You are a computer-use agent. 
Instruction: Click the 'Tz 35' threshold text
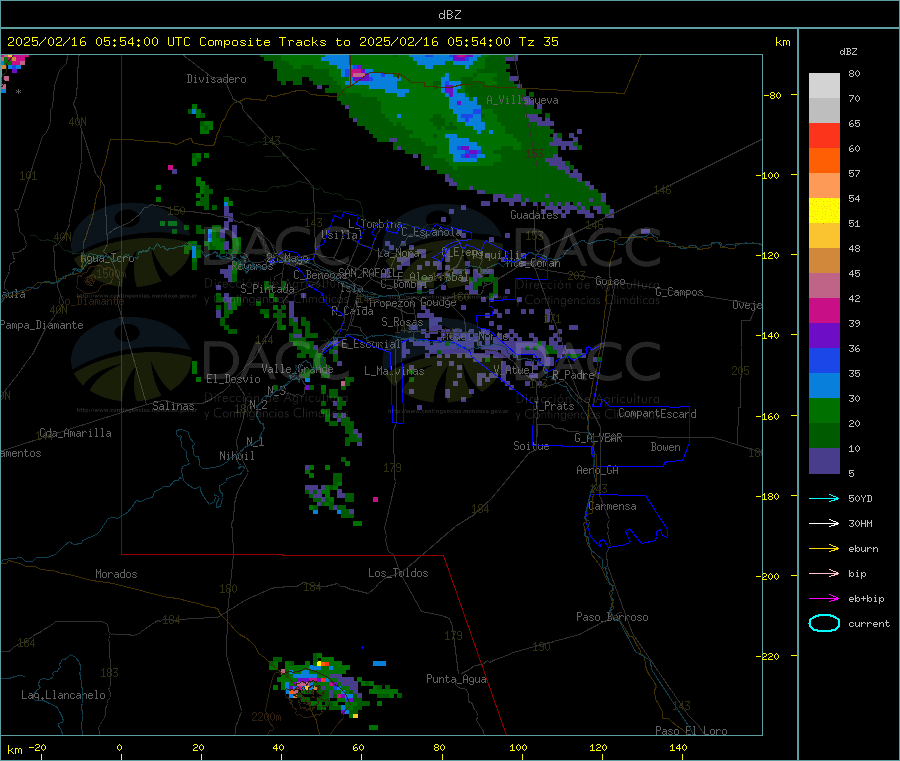coord(538,41)
